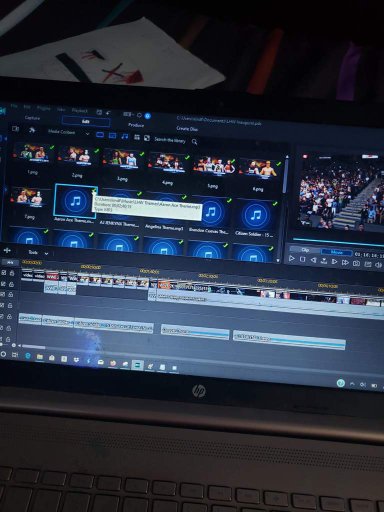Select Movie mode in preview panel

(336, 252)
